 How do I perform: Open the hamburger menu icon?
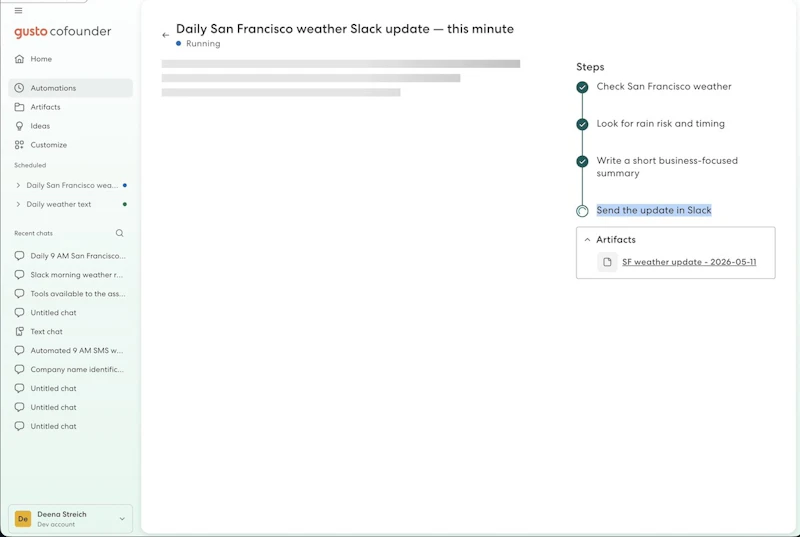(18, 11)
